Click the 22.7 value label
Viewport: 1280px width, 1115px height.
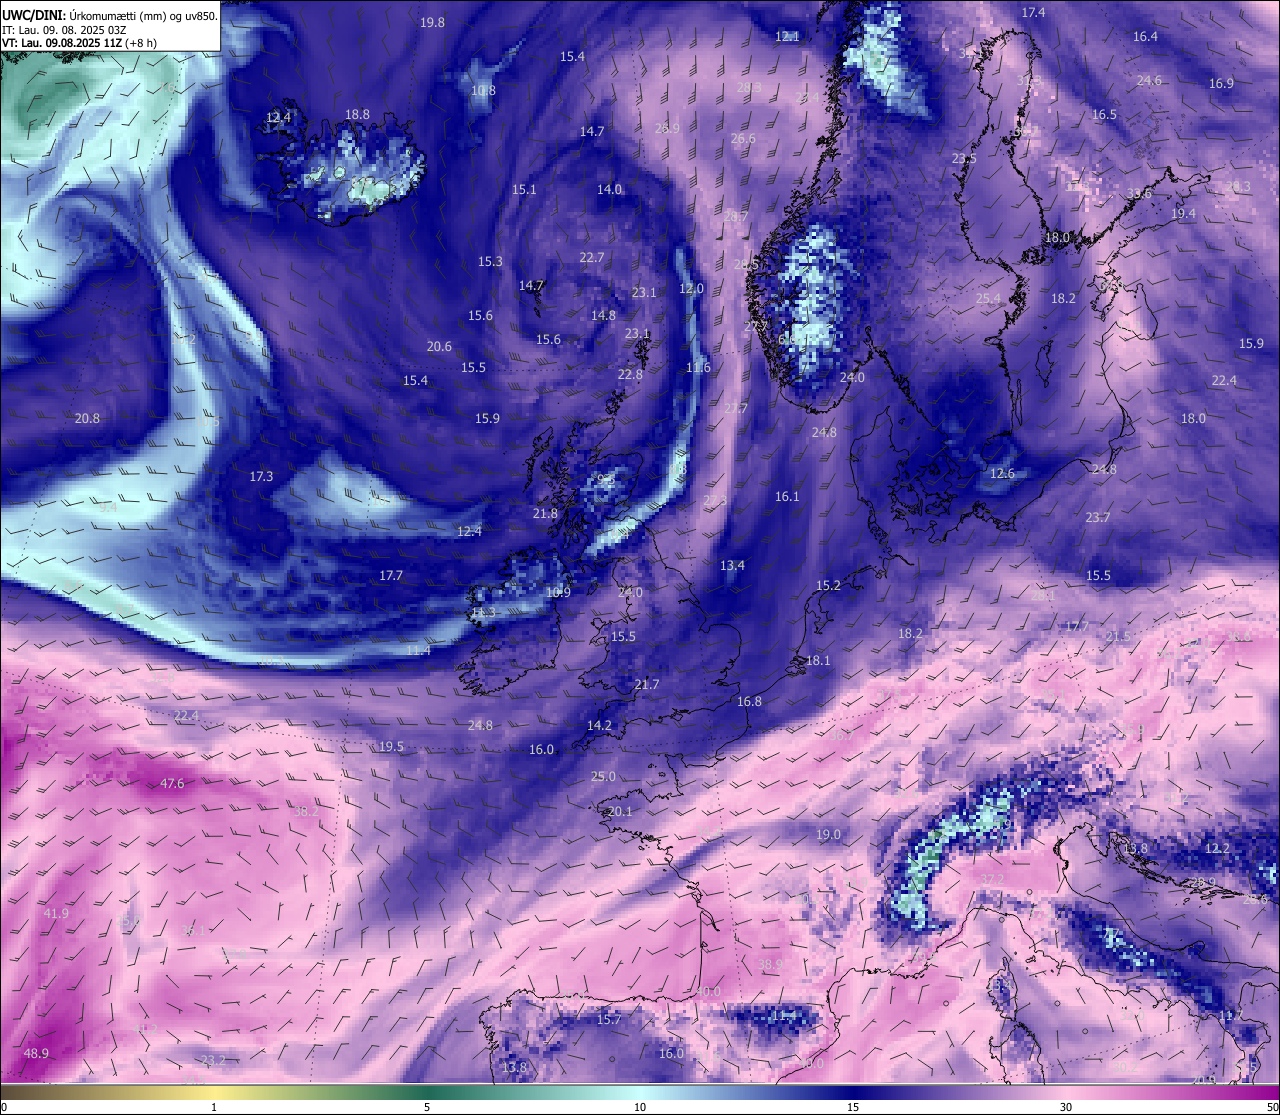click(x=592, y=257)
